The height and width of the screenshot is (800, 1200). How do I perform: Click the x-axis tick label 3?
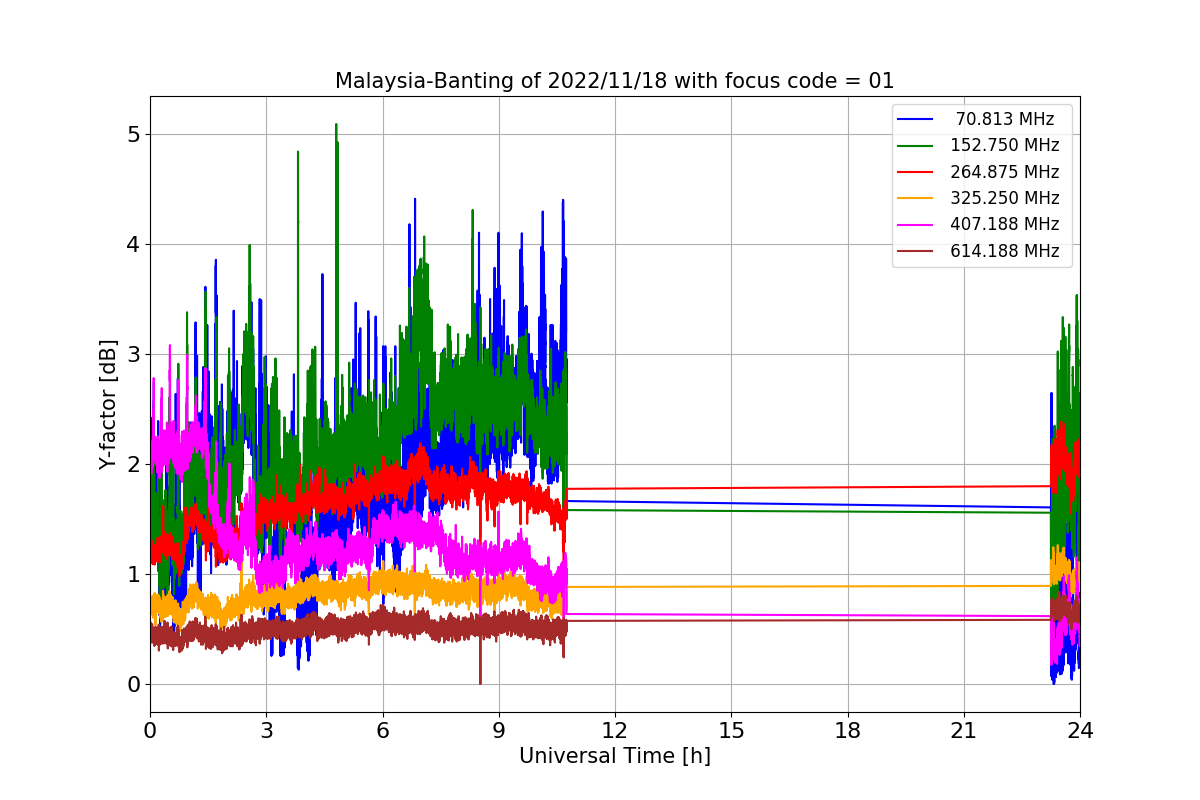tap(266, 730)
